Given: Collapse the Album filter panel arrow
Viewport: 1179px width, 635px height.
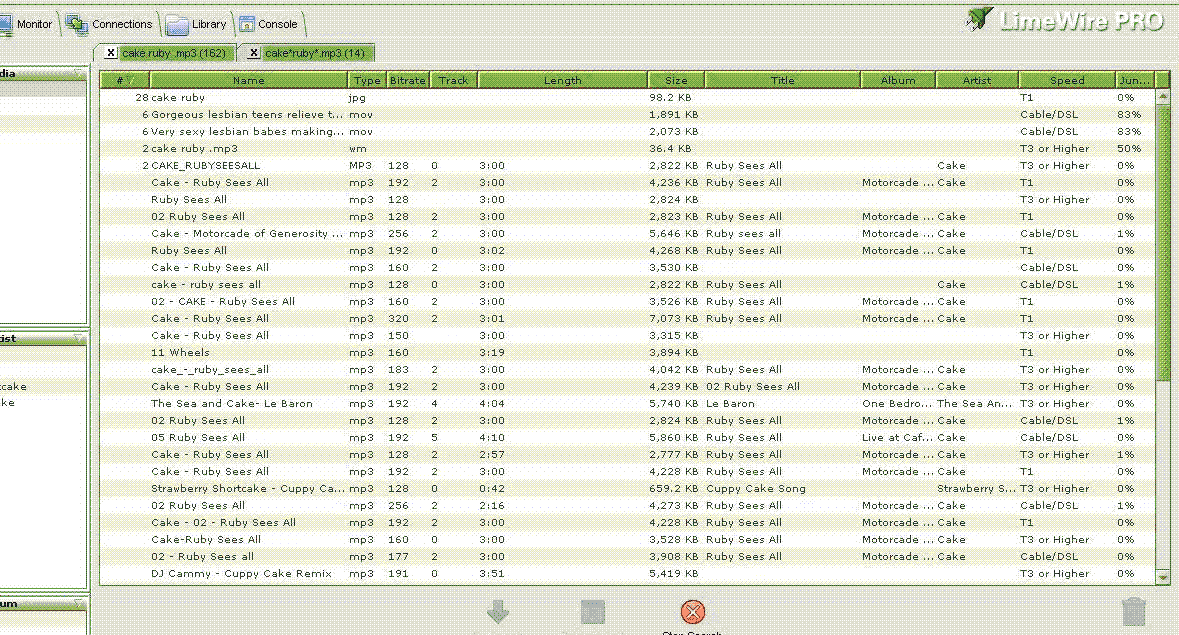Looking at the screenshot, I should 78,604.
